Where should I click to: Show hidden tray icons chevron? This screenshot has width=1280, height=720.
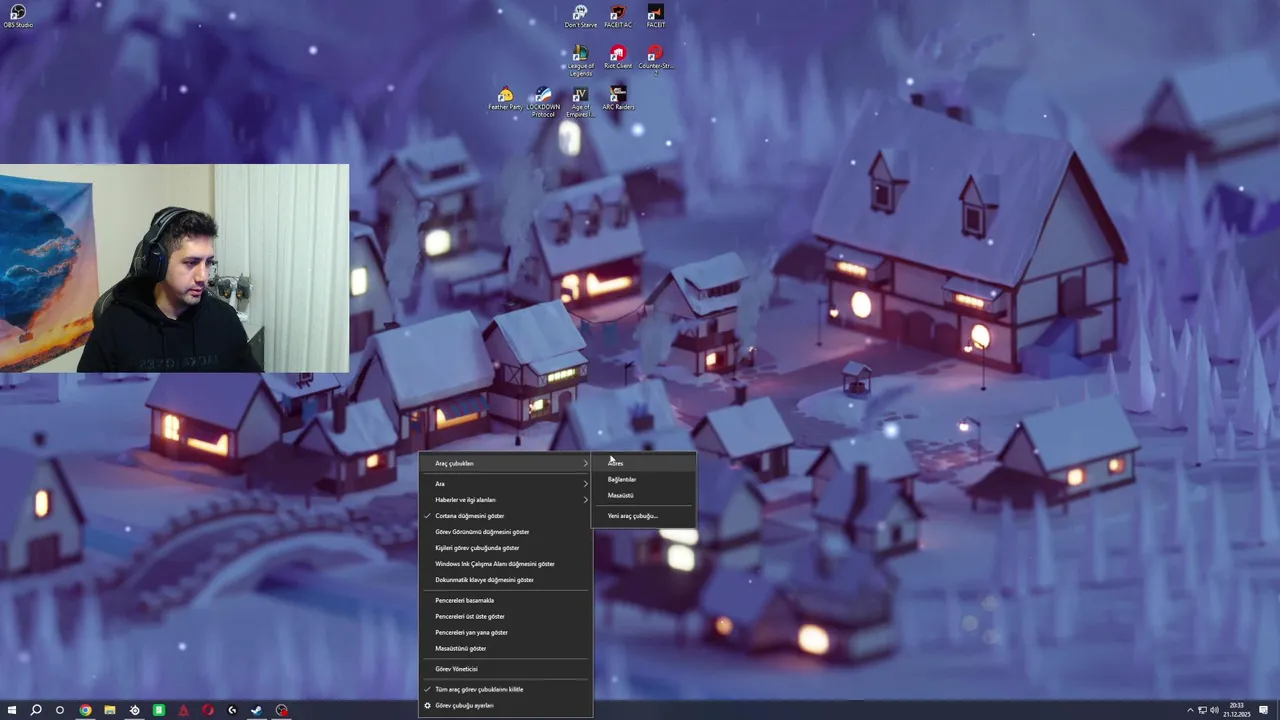pos(1190,710)
